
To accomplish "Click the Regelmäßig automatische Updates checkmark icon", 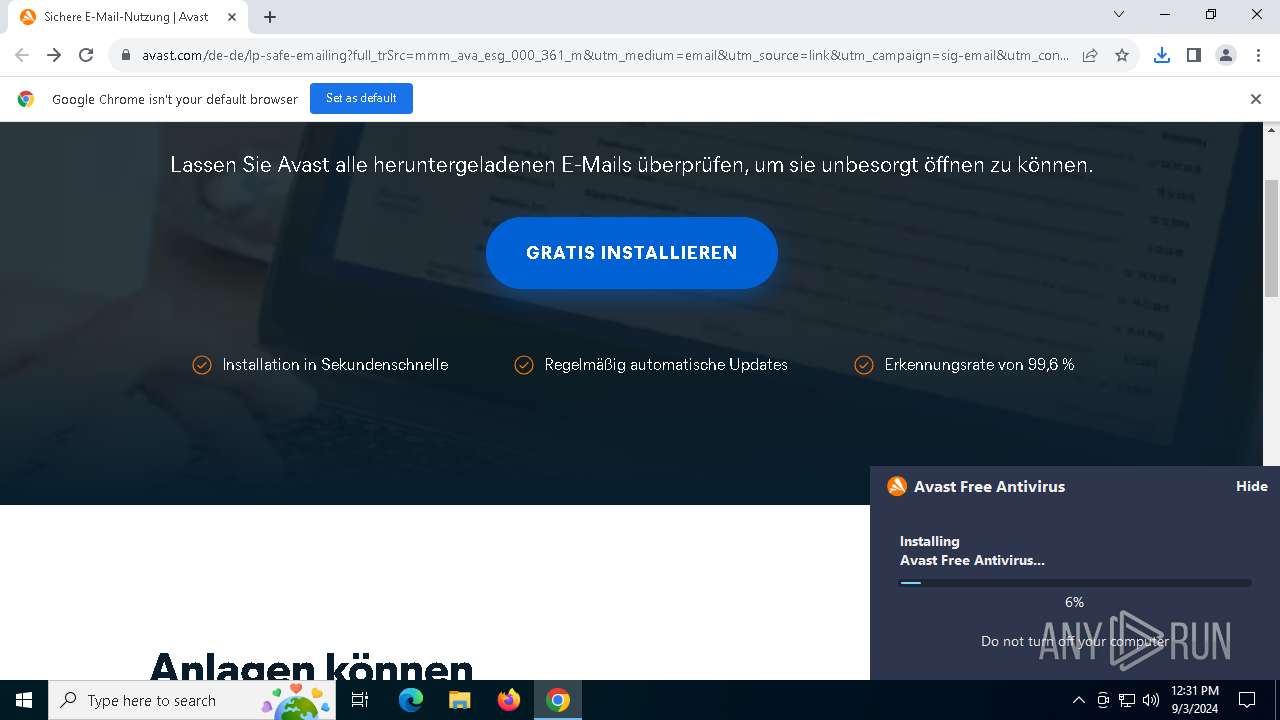I will click(x=524, y=365).
